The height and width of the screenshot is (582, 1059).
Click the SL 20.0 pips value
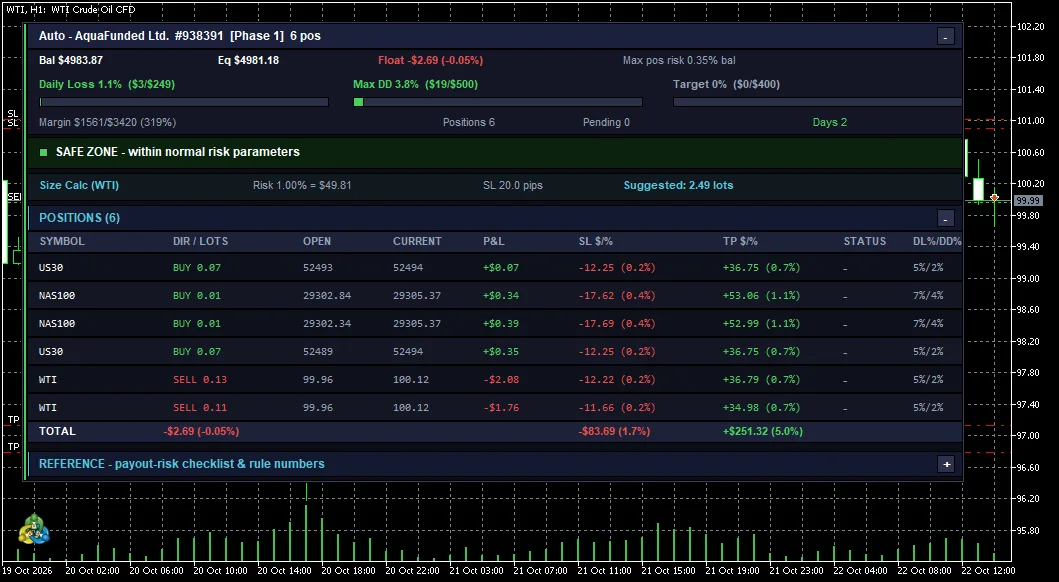pos(513,185)
